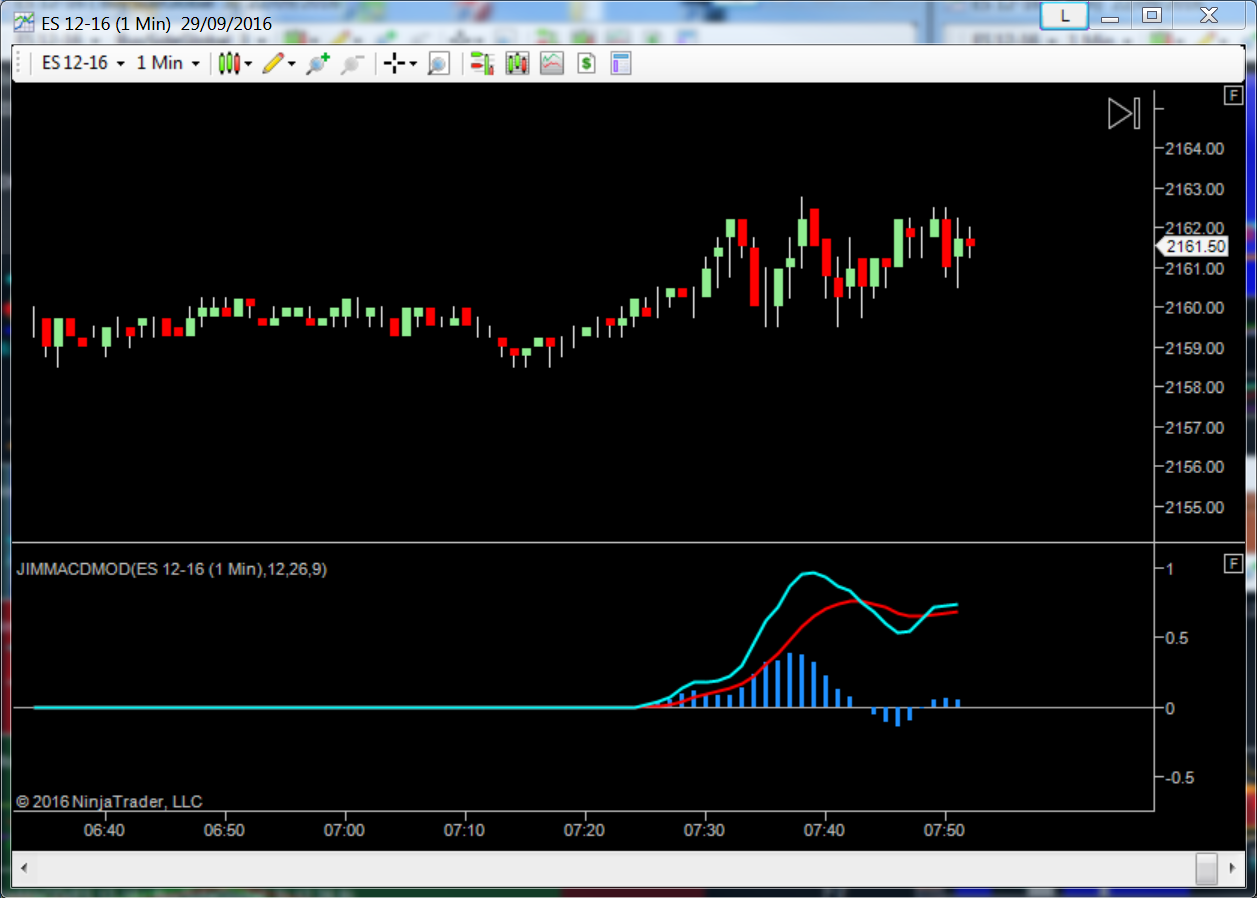Click the 2155.00 price axis label
The width and height of the screenshot is (1257, 898).
(1194, 507)
